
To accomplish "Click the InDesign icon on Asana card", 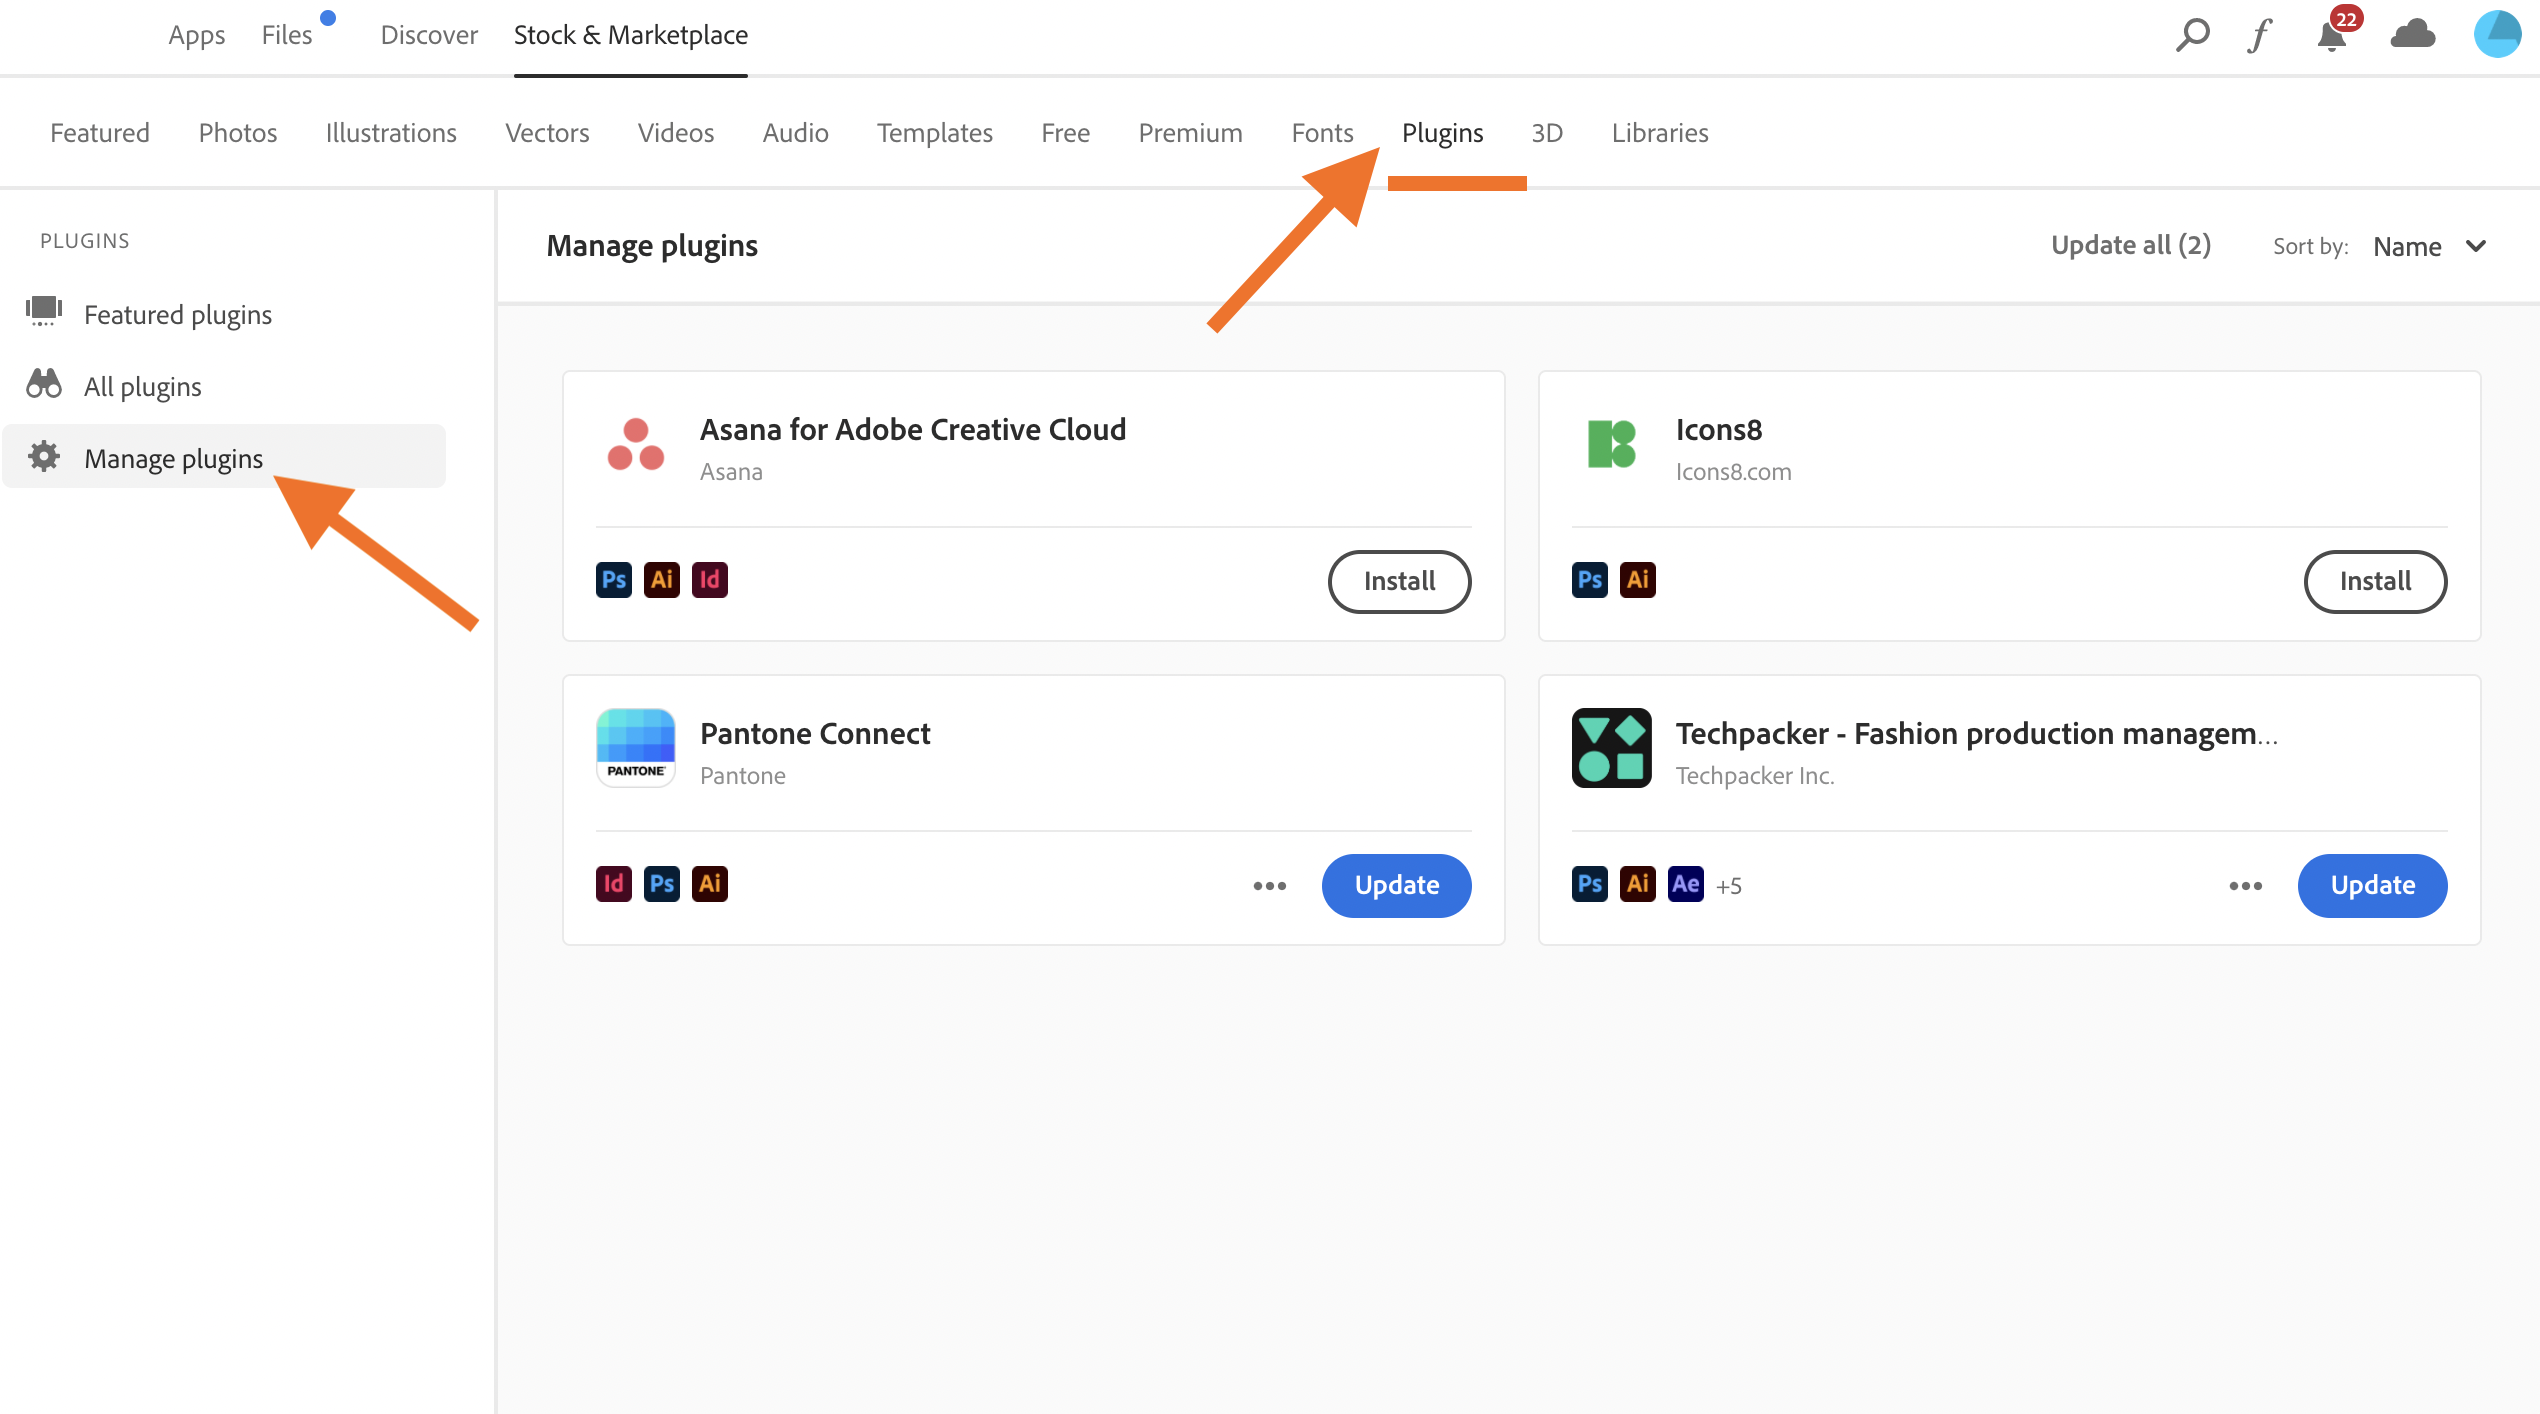I will (x=710, y=580).
